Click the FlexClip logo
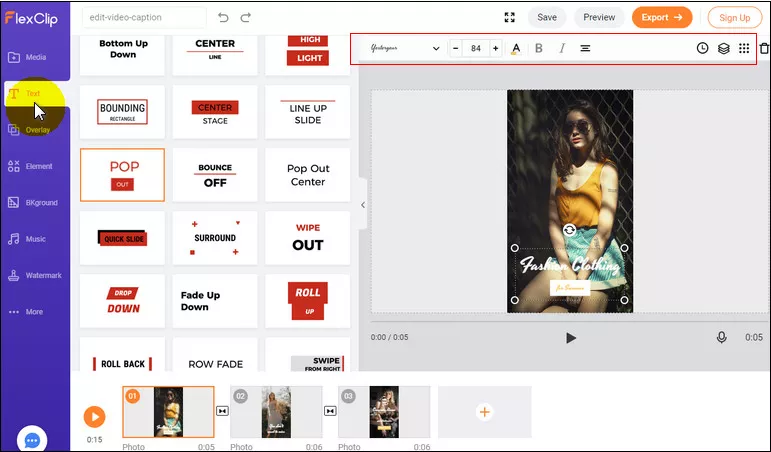Viewport: 771px width, 452px height. 31,19
